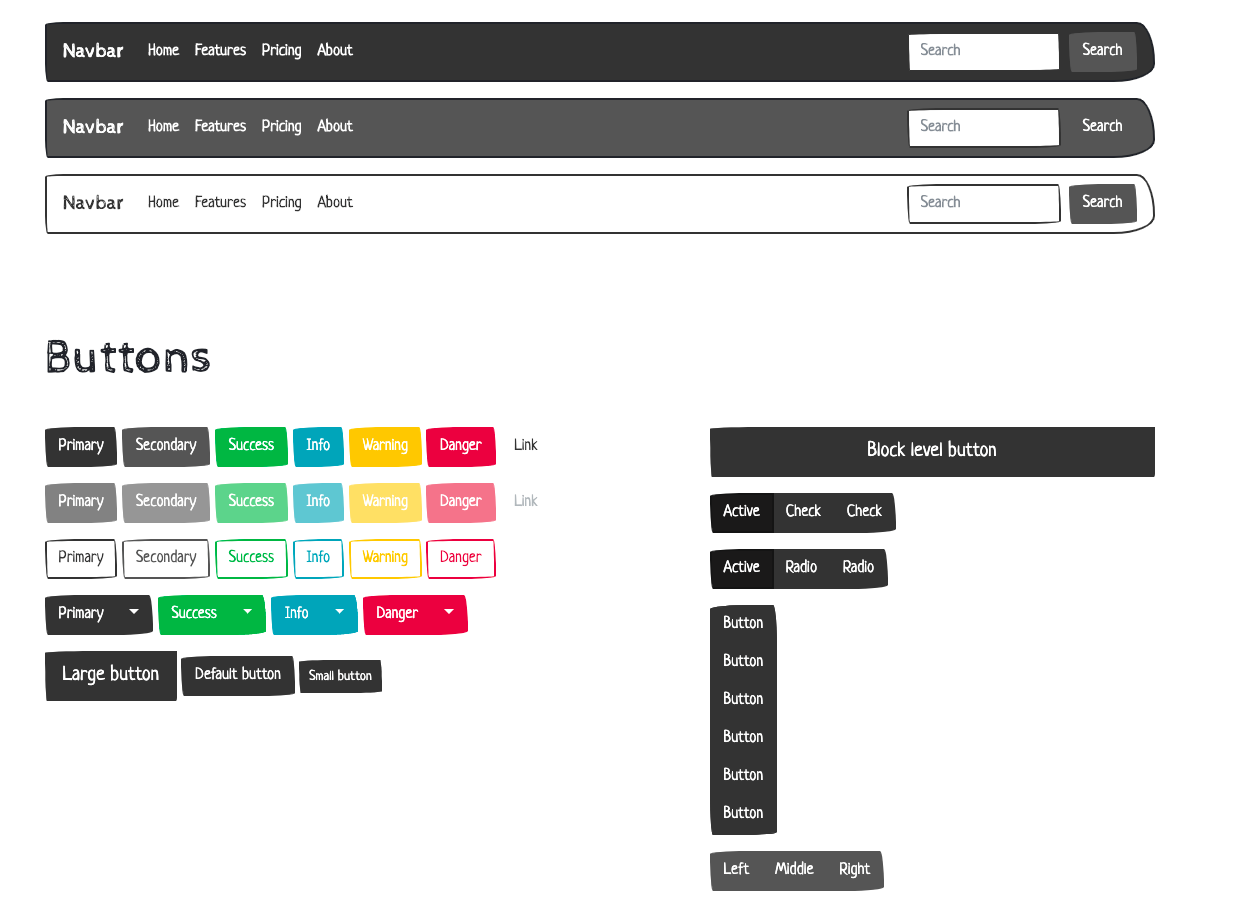Click the green outlined Success button
Image resolution: width=1239 pixels, height=898 pixels.
pyautogui.click(x=251, y=559)
